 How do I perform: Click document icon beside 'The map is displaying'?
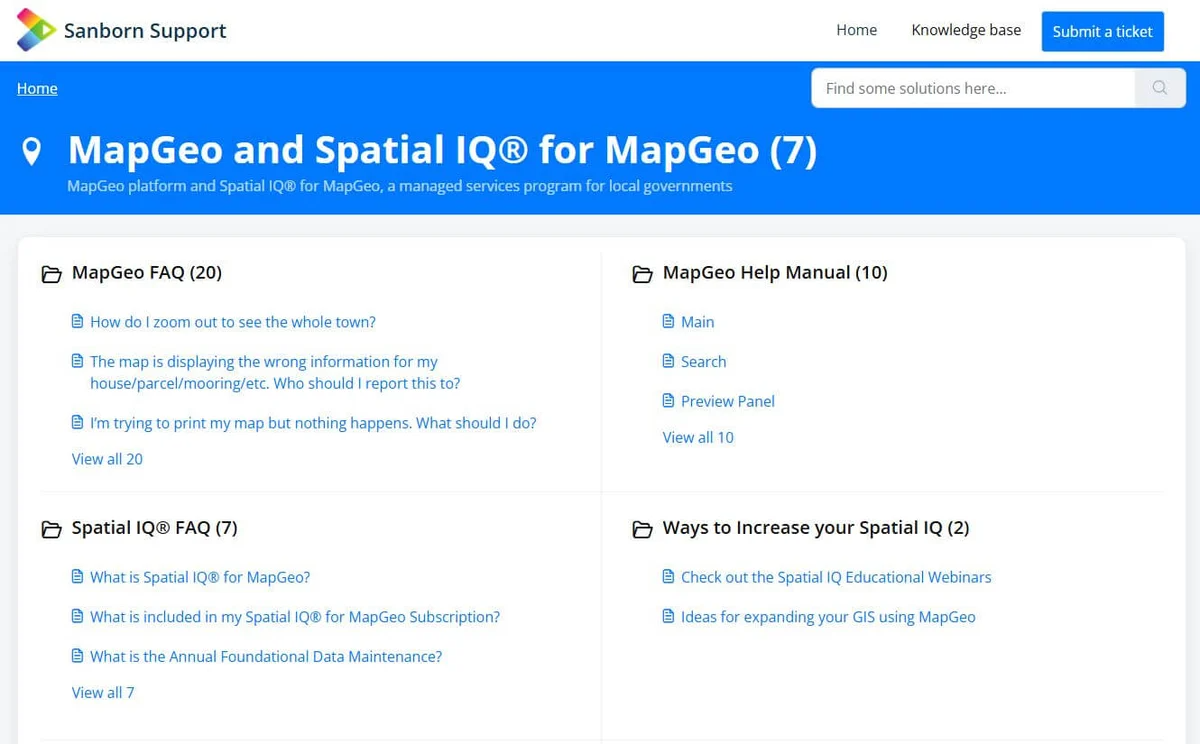tap(77, 361)
